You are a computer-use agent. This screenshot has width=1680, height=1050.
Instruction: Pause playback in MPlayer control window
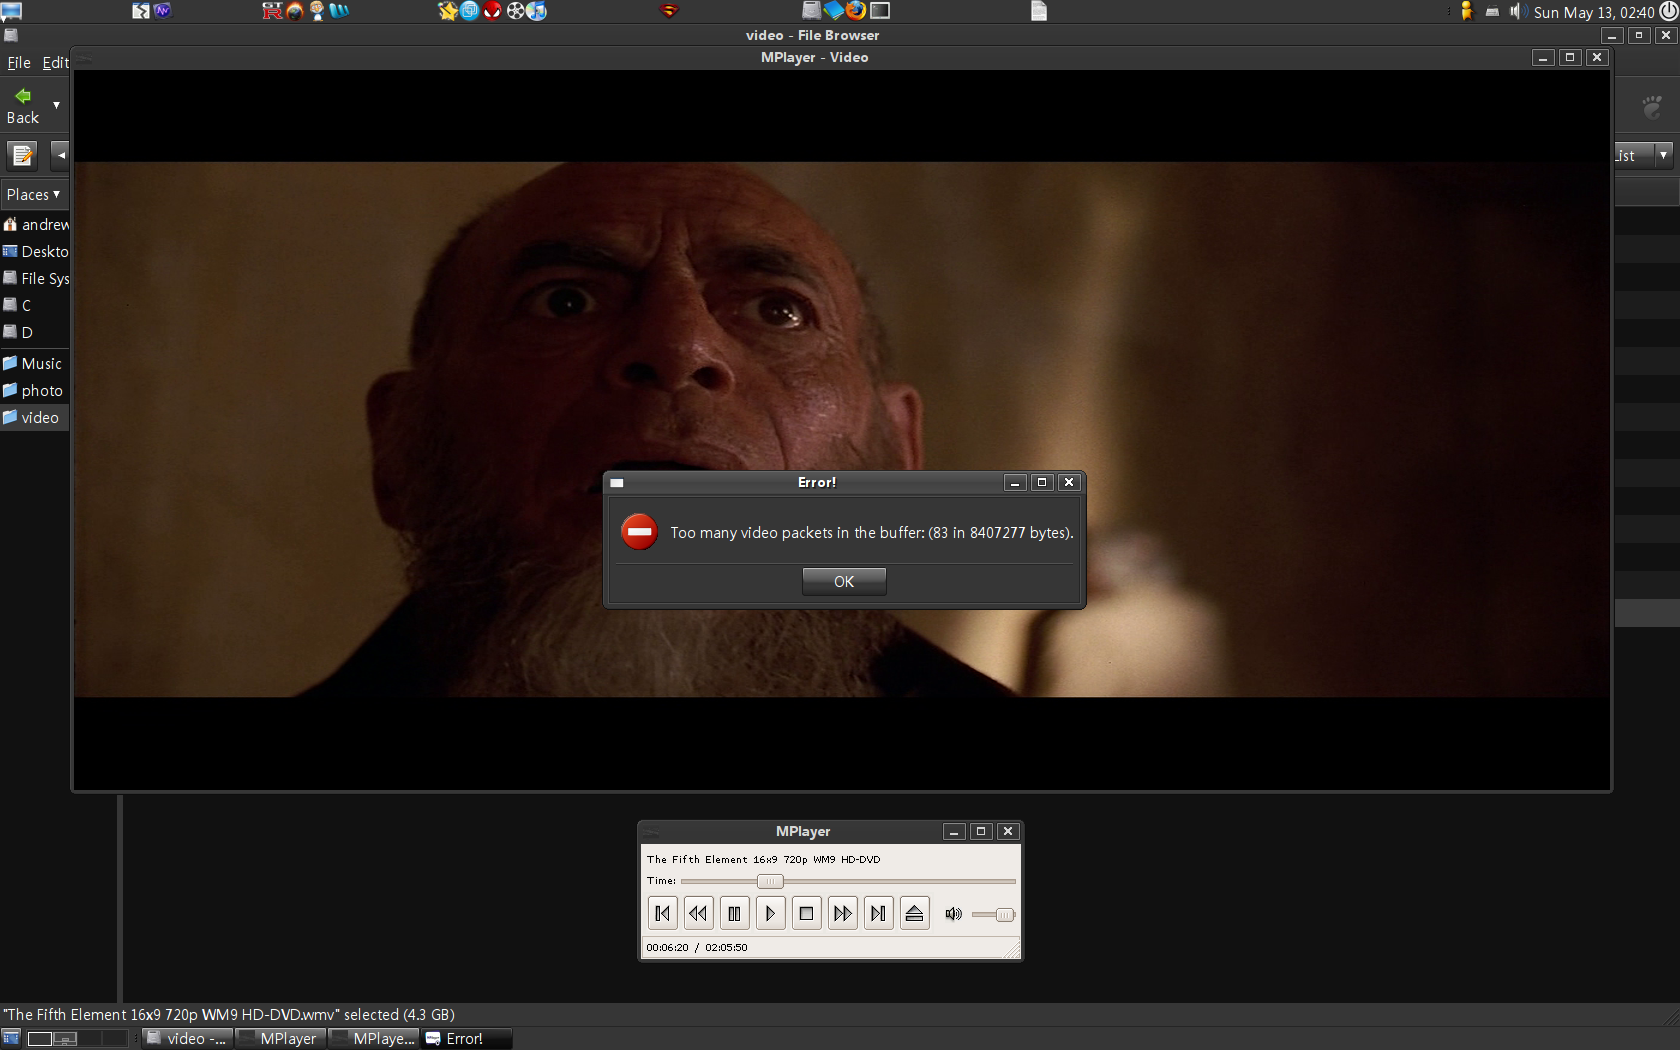pos(735,913)
